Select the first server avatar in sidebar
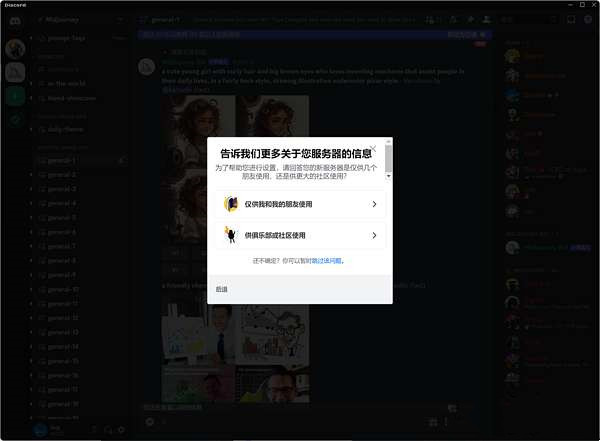Screen dimensions: 600x441 point(15,49)
